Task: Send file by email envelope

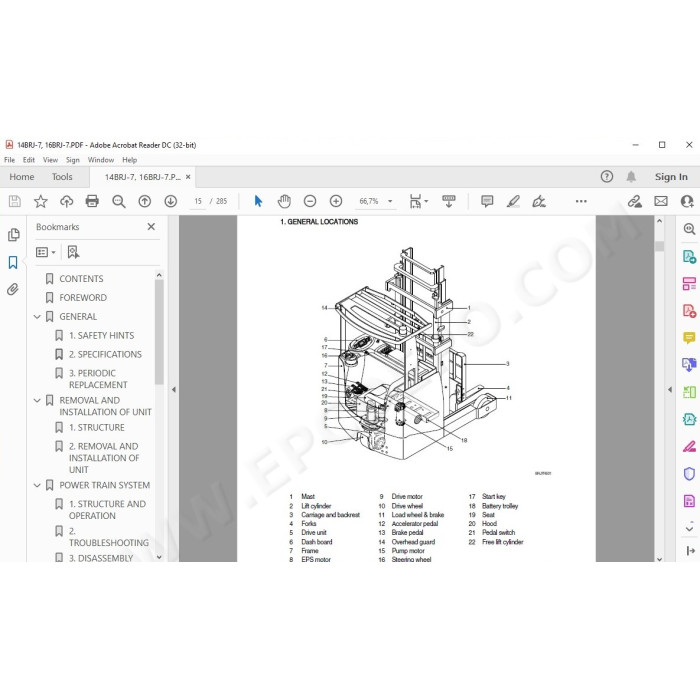Action: coord(661,201)
